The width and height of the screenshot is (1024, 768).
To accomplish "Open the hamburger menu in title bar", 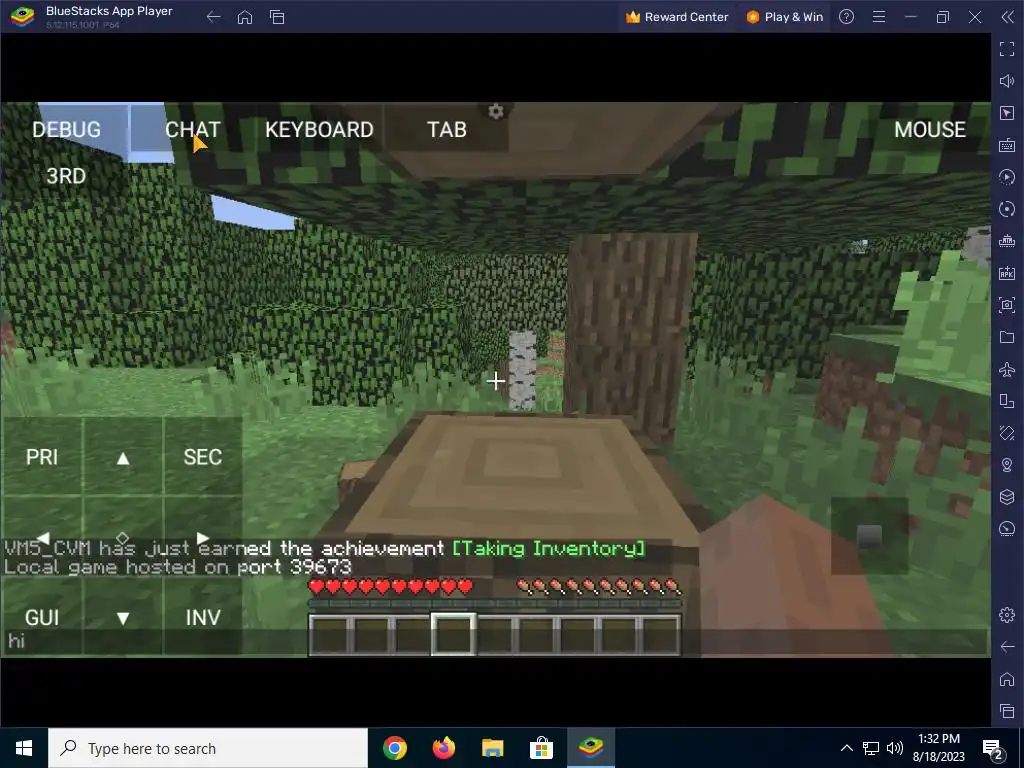I will (879, 17).
